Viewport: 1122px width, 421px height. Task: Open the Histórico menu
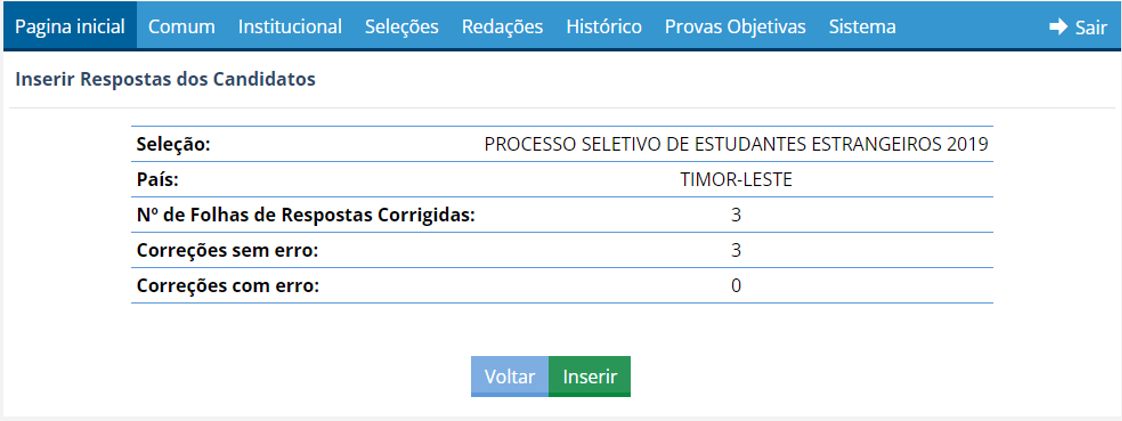604,27
